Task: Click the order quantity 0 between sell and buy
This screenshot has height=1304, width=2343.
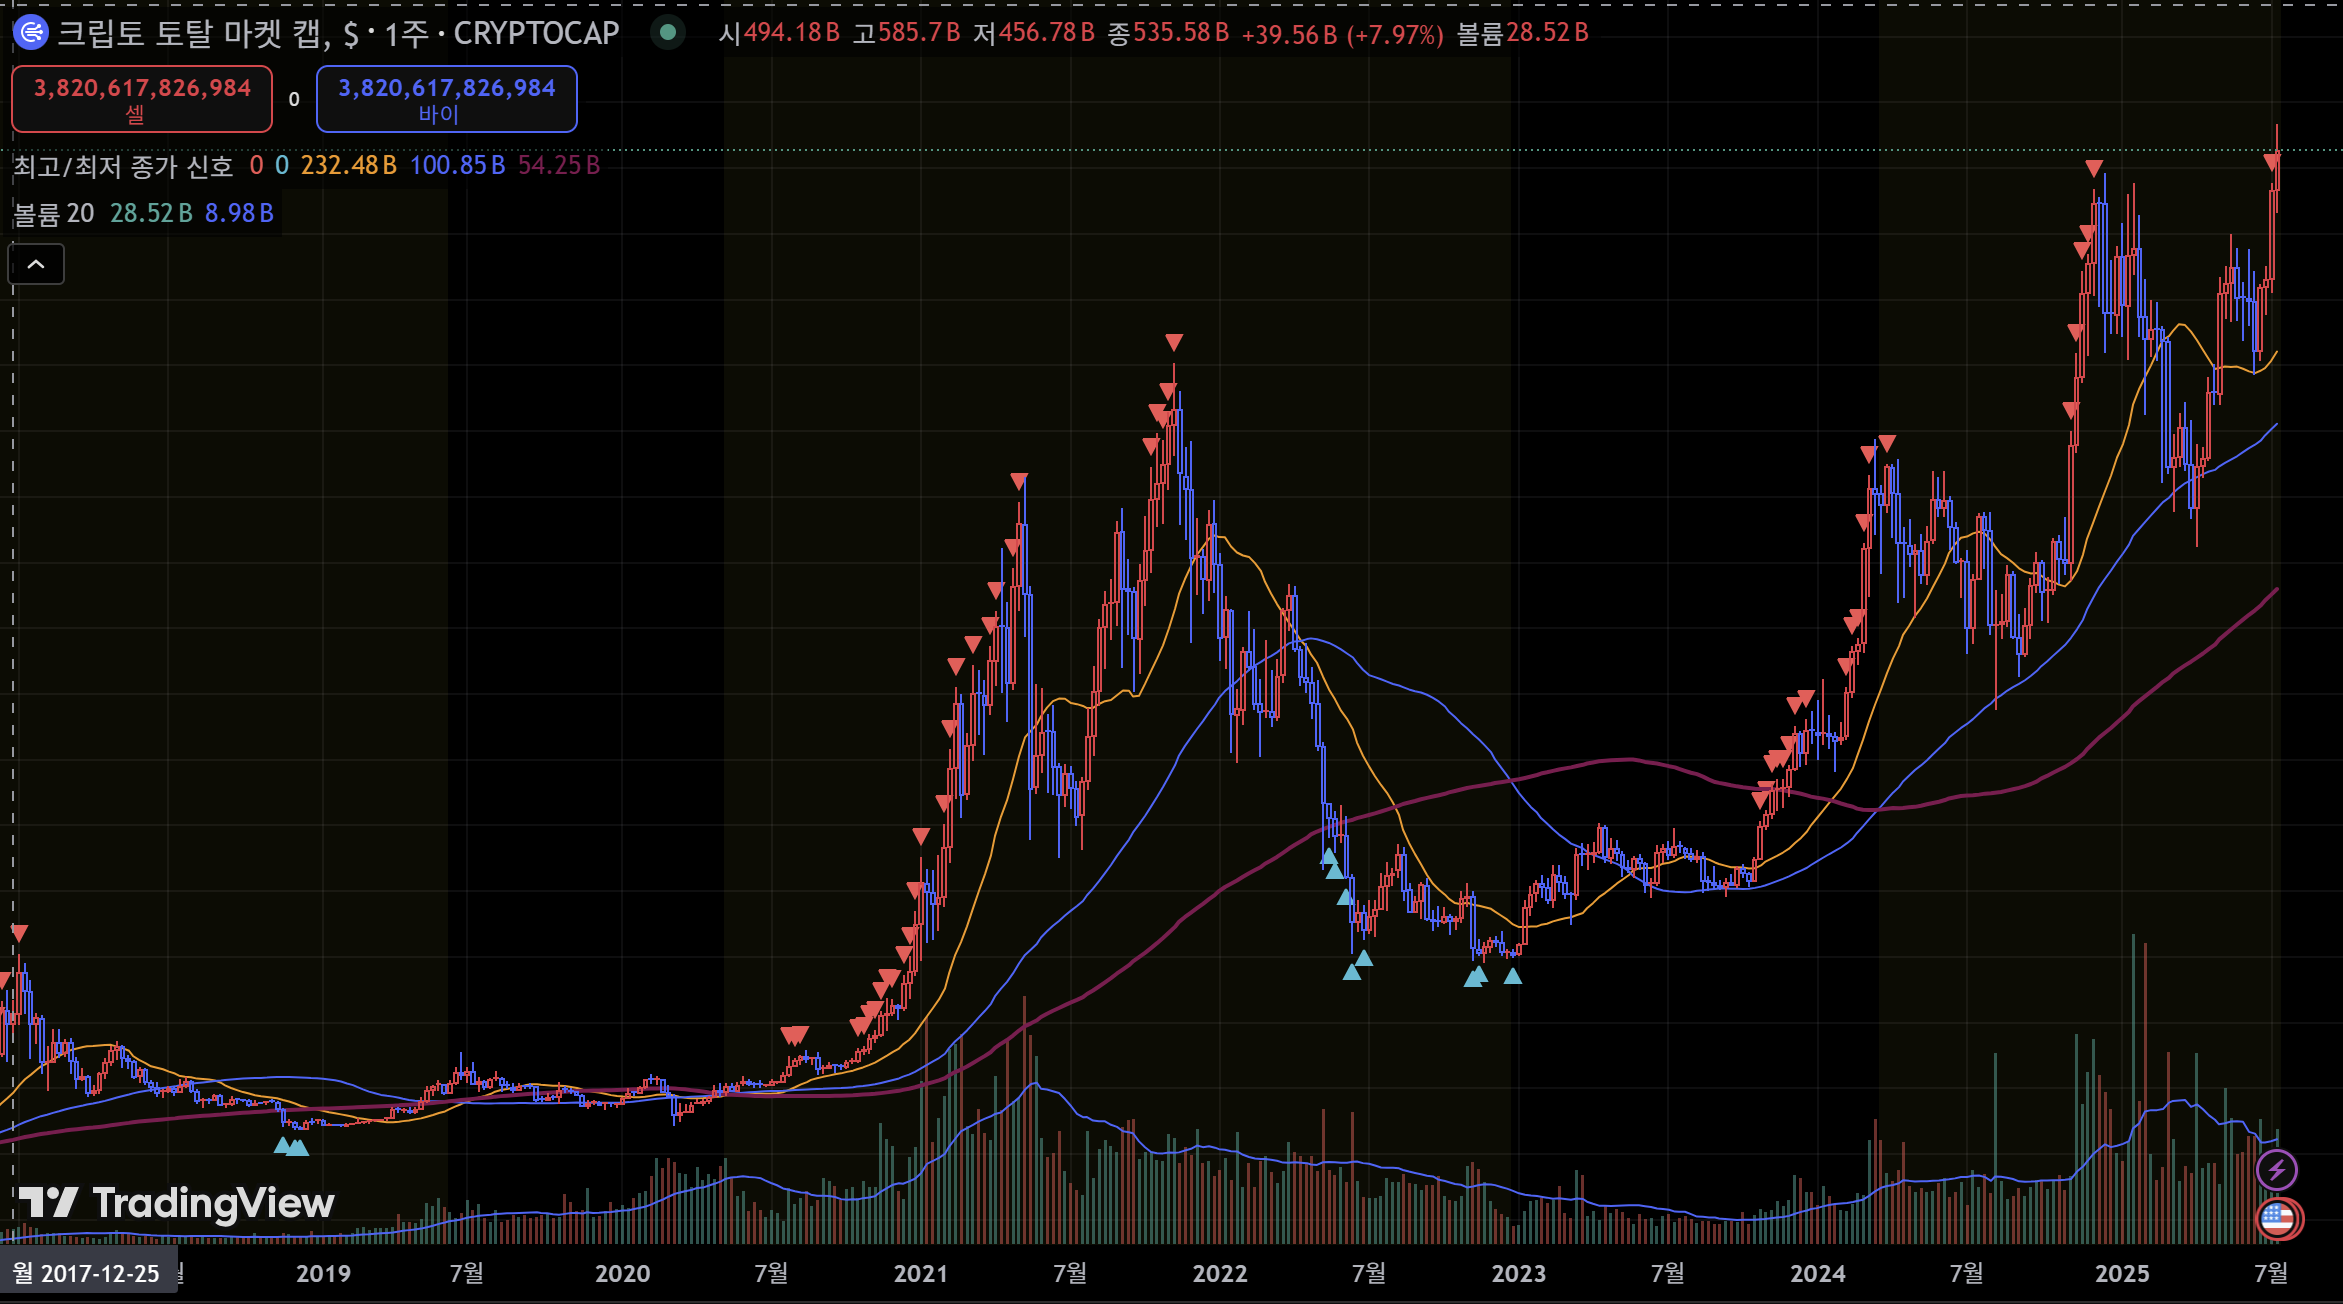Action: point(294,99)
